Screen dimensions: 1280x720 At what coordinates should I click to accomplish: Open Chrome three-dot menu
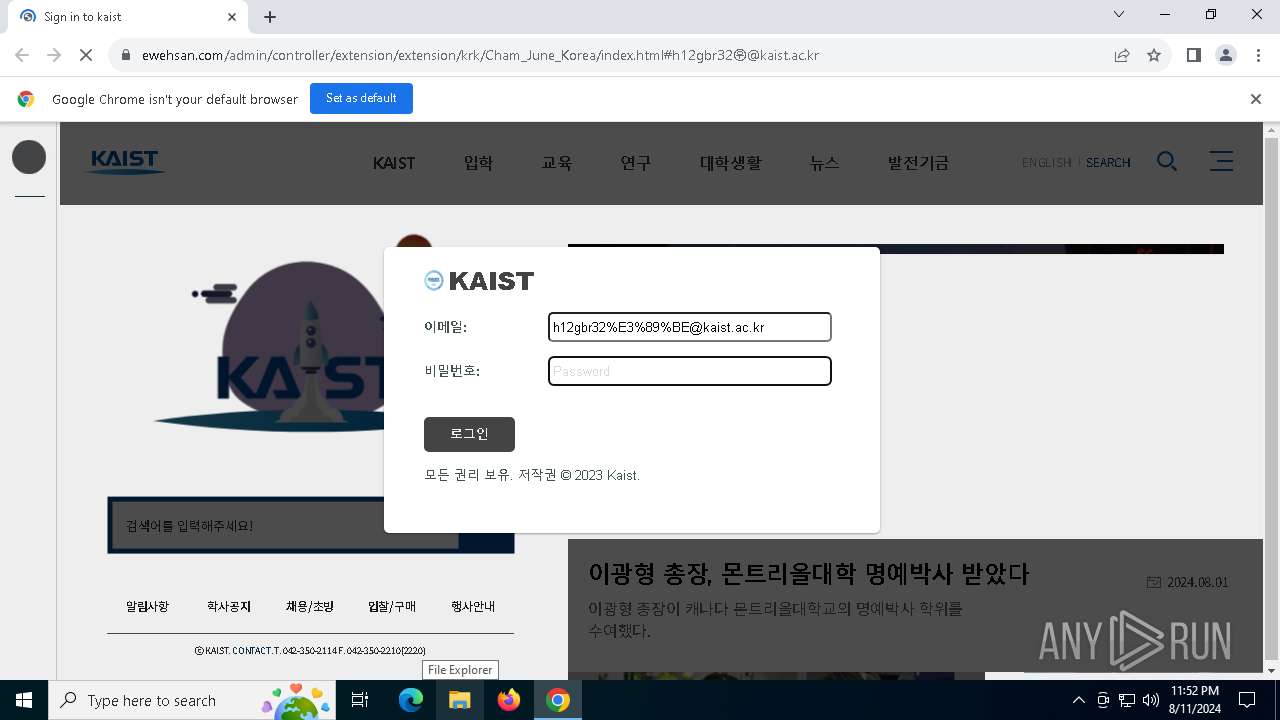(x=1258, y=55)
